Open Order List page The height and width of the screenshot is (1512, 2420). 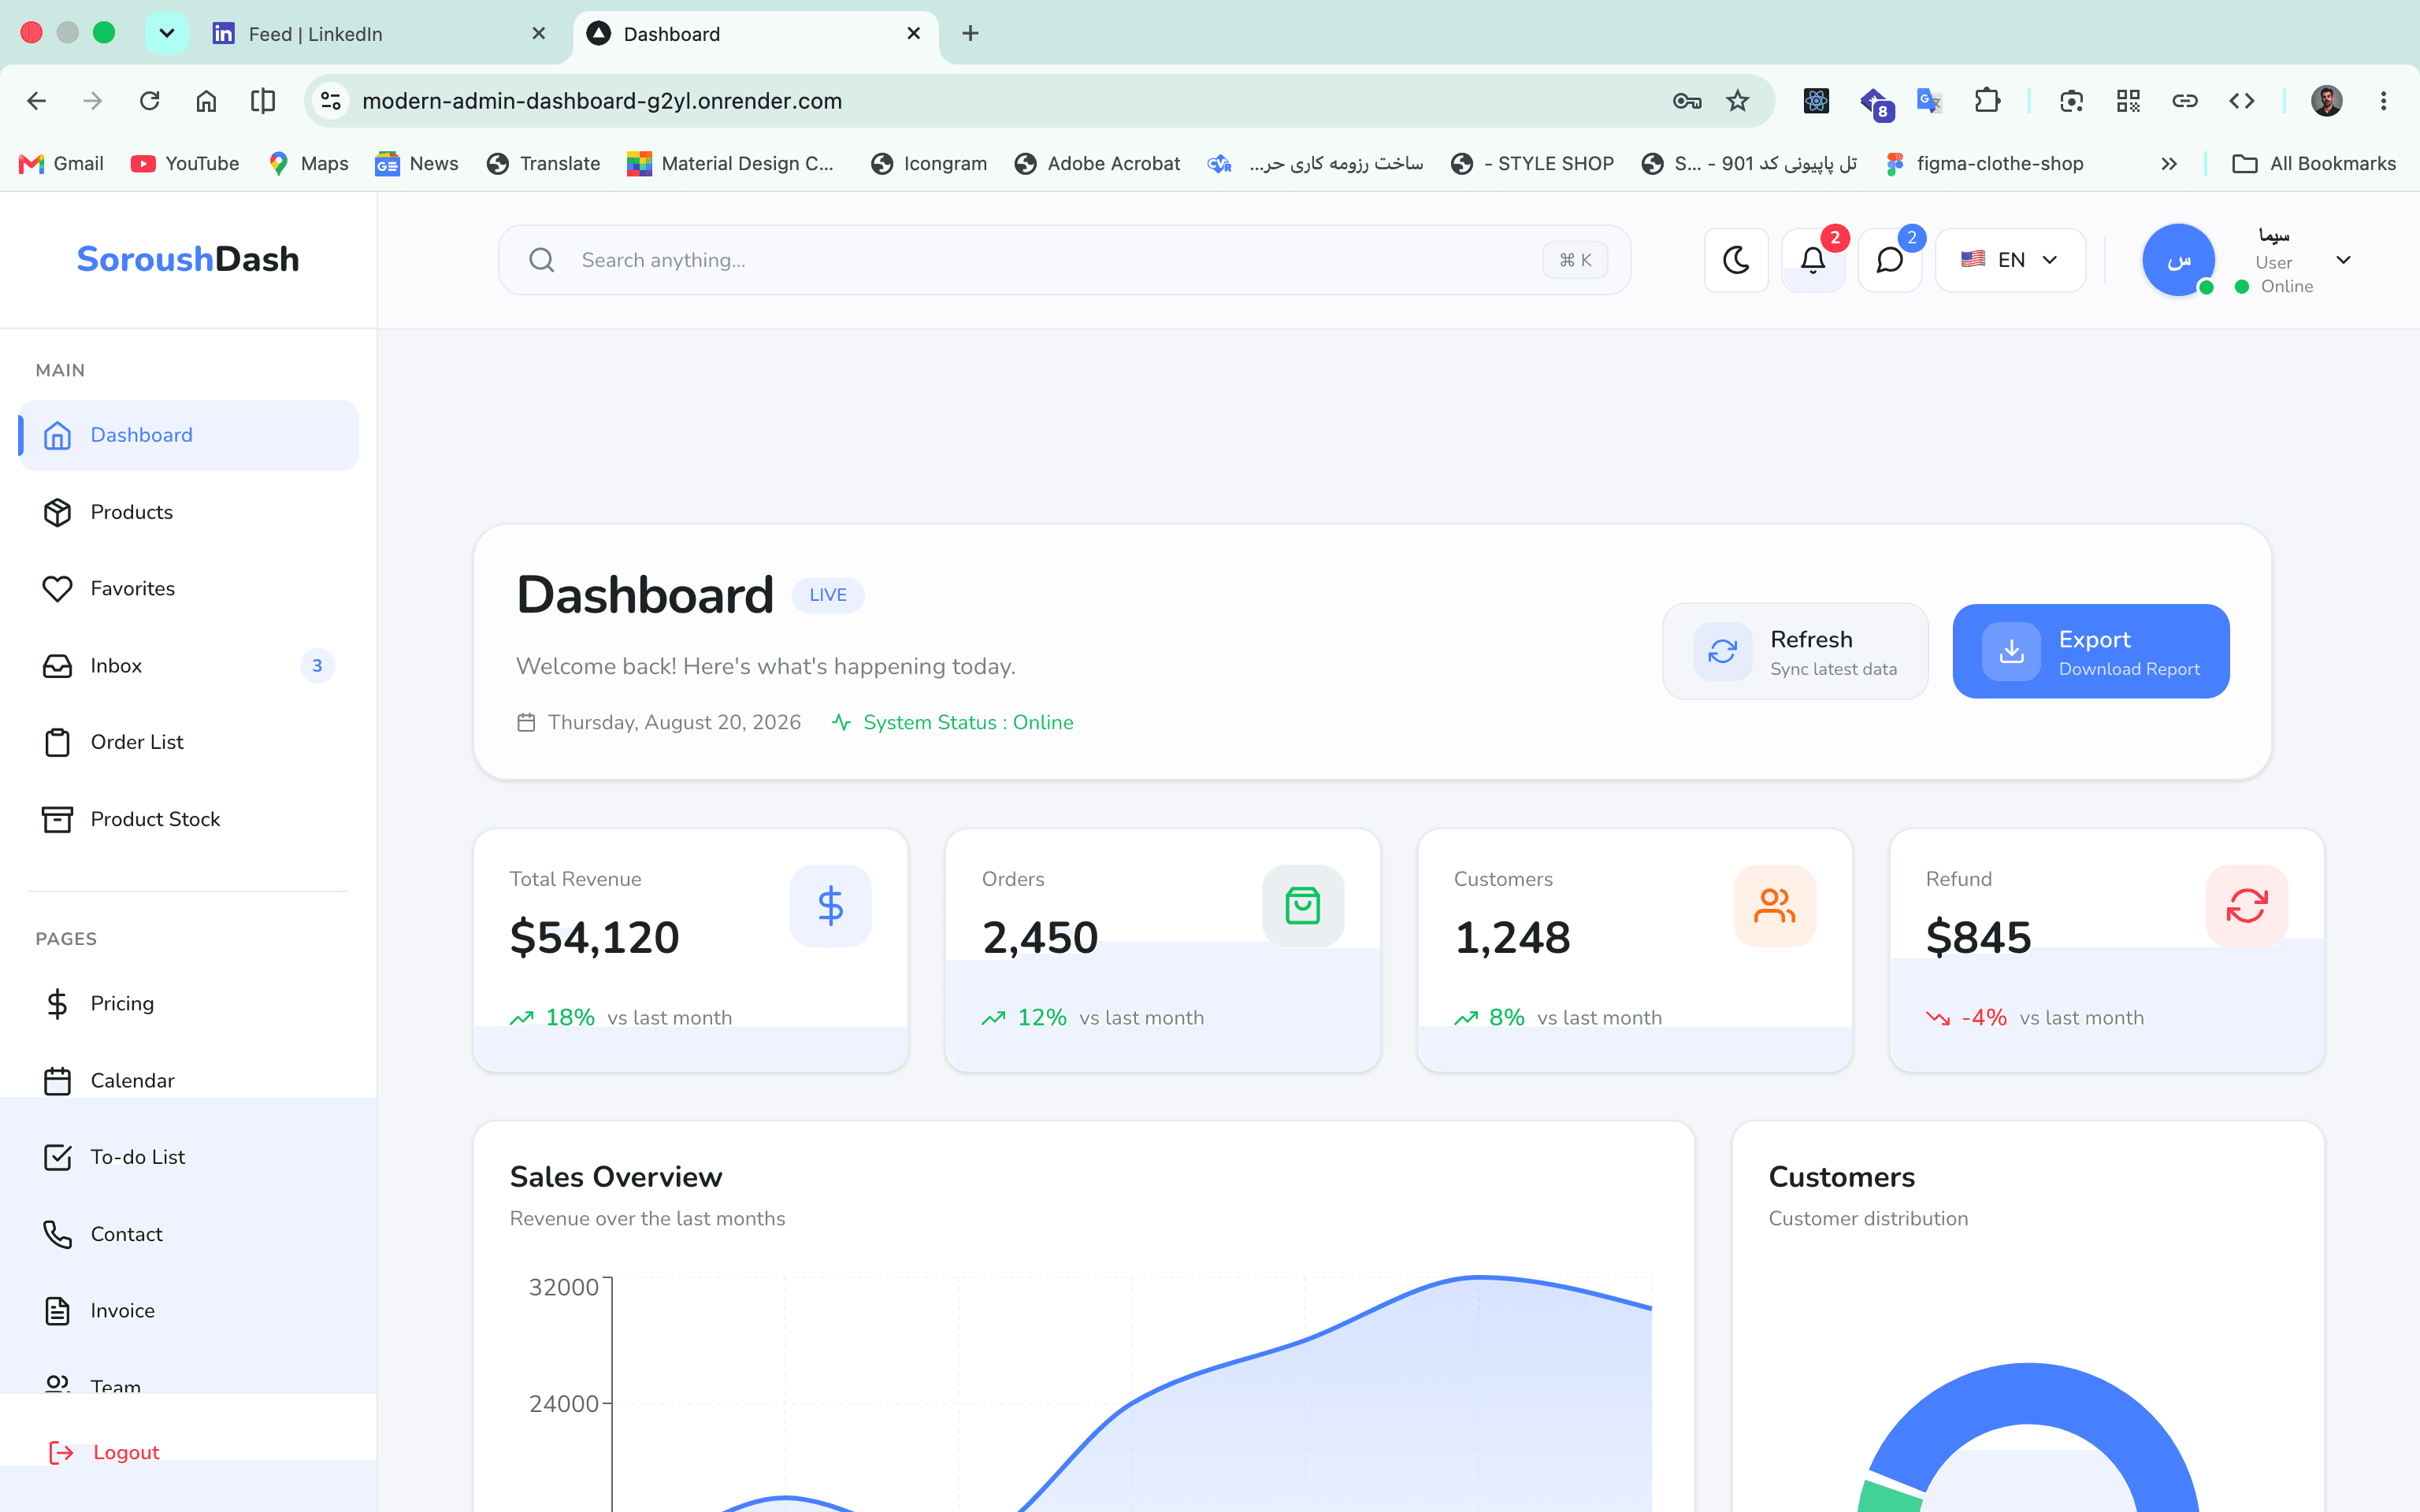tap(189, 742)
